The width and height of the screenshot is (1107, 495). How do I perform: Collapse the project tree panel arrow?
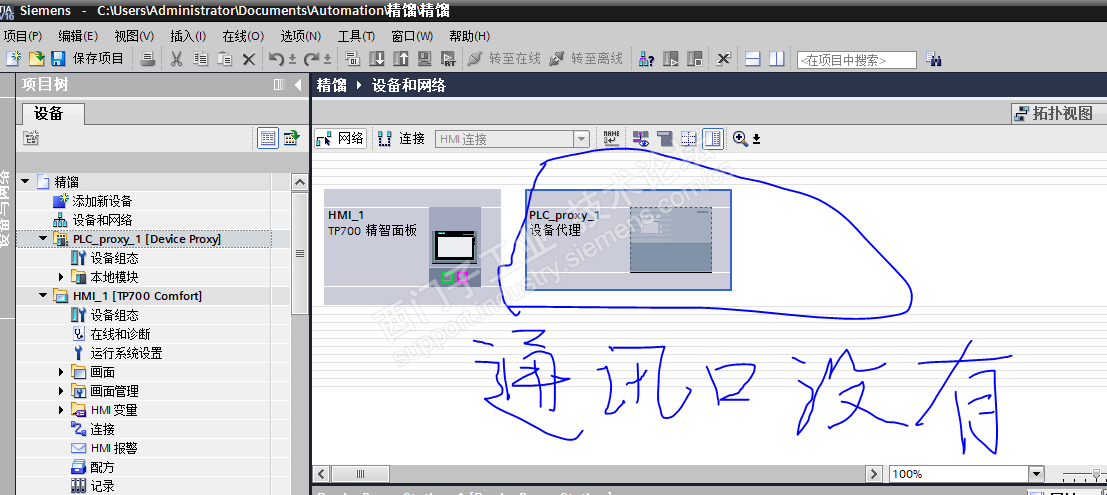pyautogui.click(x=298, y=85)
